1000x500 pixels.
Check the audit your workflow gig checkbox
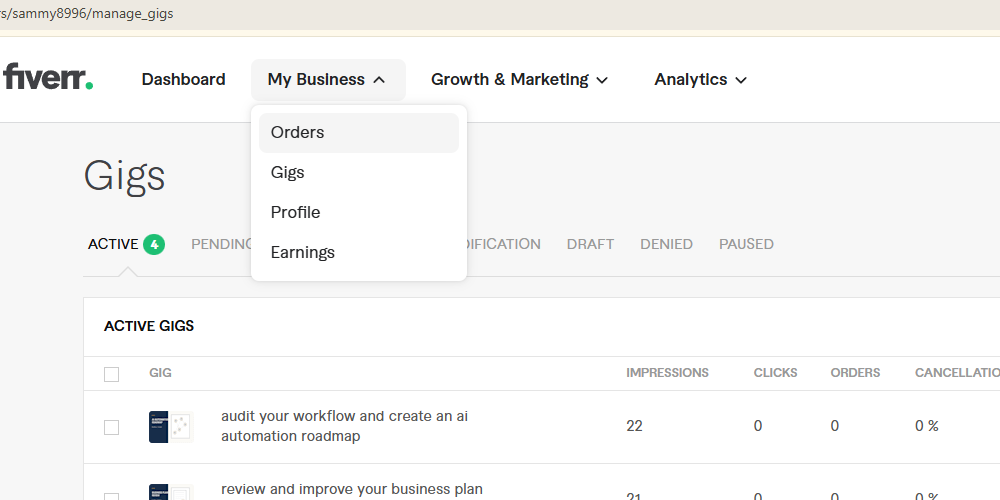(x=112, y=427)
